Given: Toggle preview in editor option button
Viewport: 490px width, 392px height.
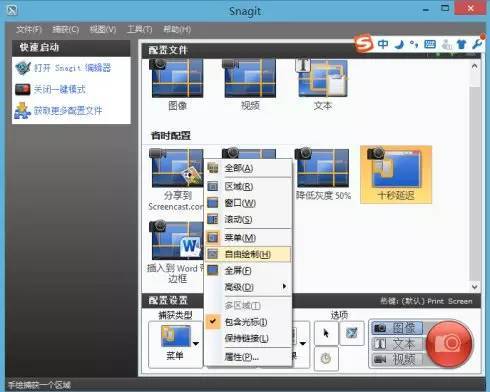Looking at the screenshot, I should click(x=352, y=333).
